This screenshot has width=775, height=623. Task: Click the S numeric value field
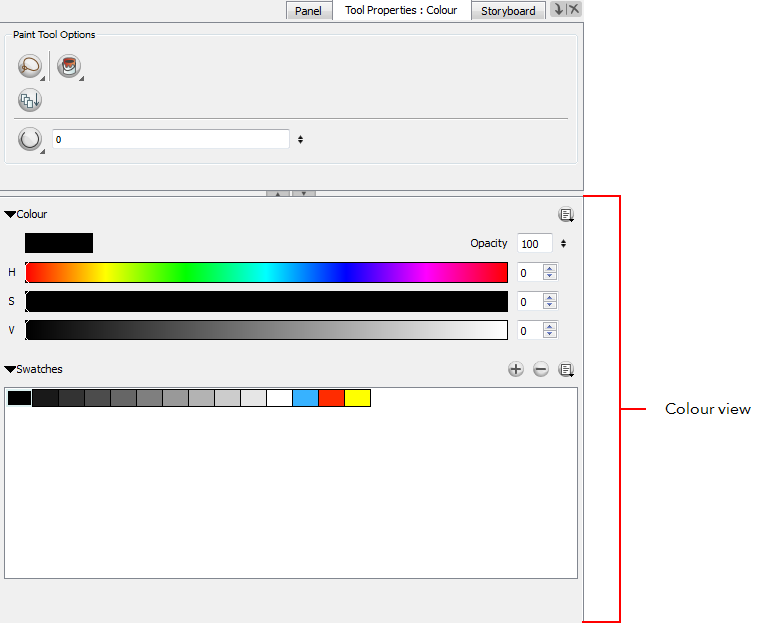(x=530, y=302)
